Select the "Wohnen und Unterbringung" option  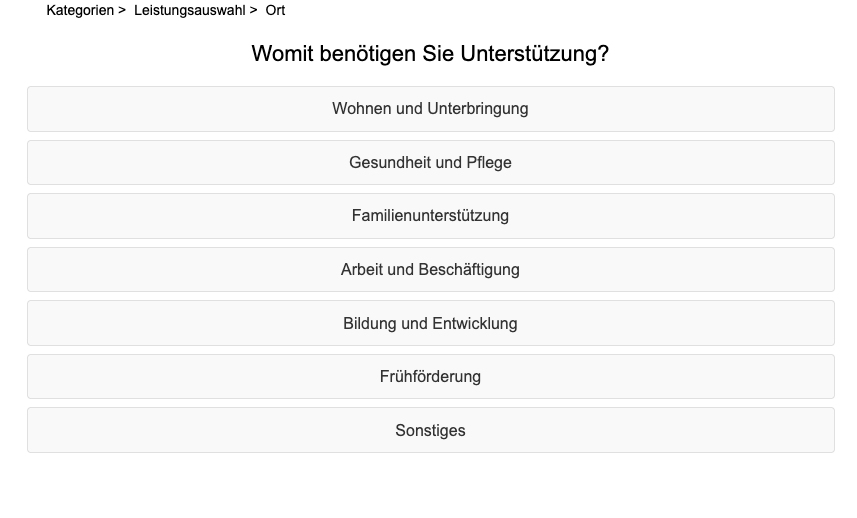click(430, 109)
